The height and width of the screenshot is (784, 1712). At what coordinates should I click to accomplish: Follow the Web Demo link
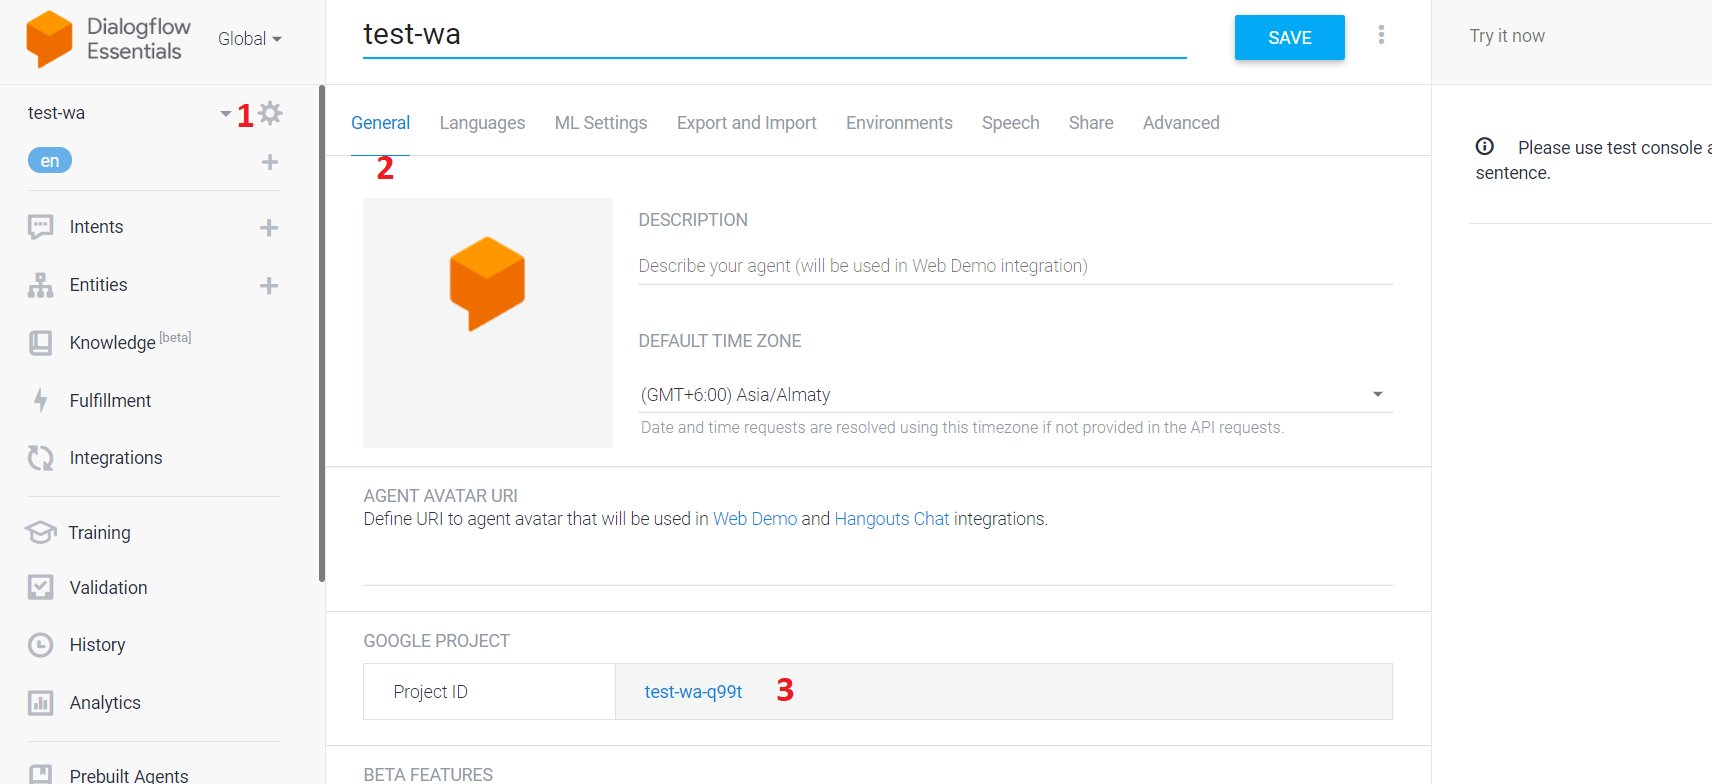755,519
